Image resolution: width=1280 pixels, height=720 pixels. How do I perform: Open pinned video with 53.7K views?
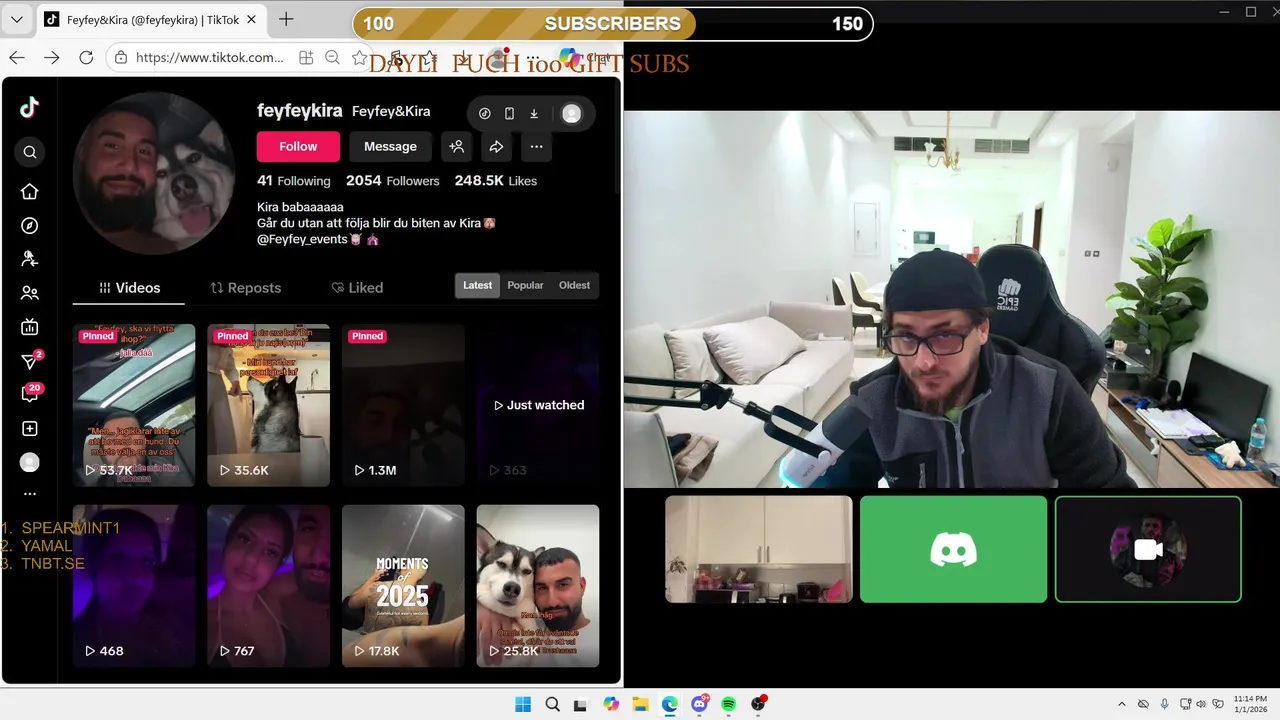(134, 405)
